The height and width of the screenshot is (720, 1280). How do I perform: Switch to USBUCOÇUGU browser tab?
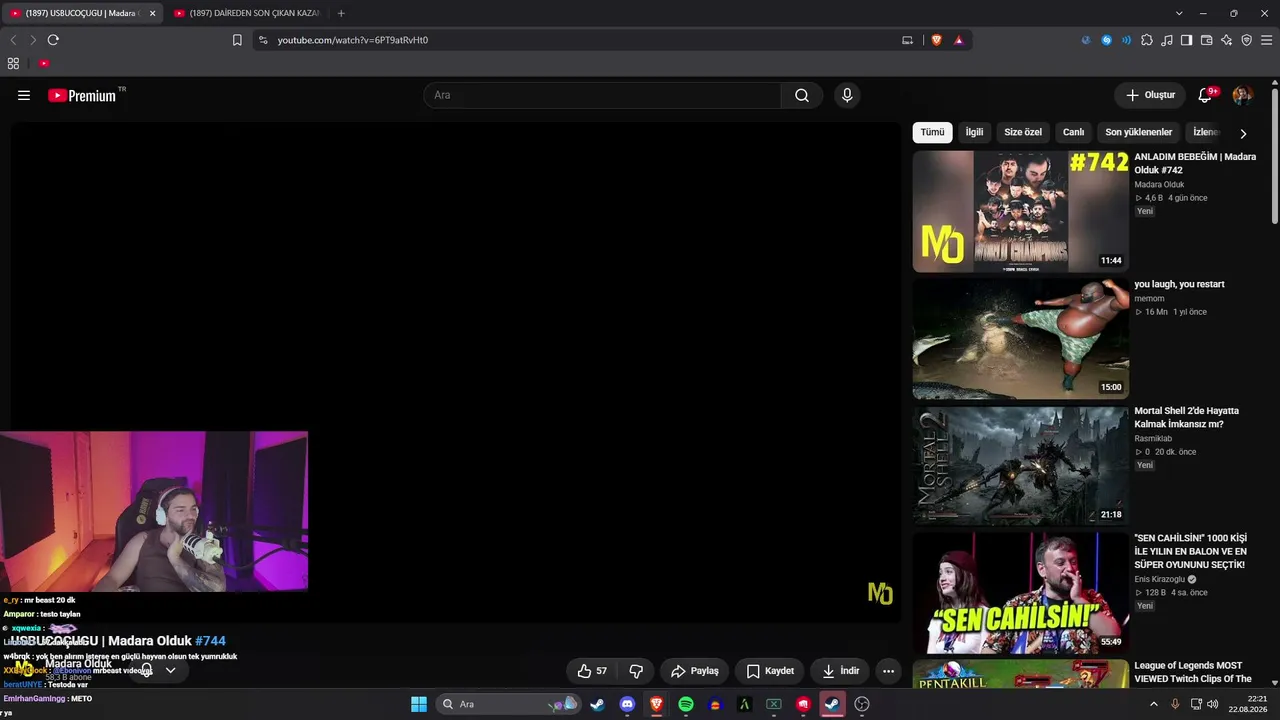[x=82, y=13]
